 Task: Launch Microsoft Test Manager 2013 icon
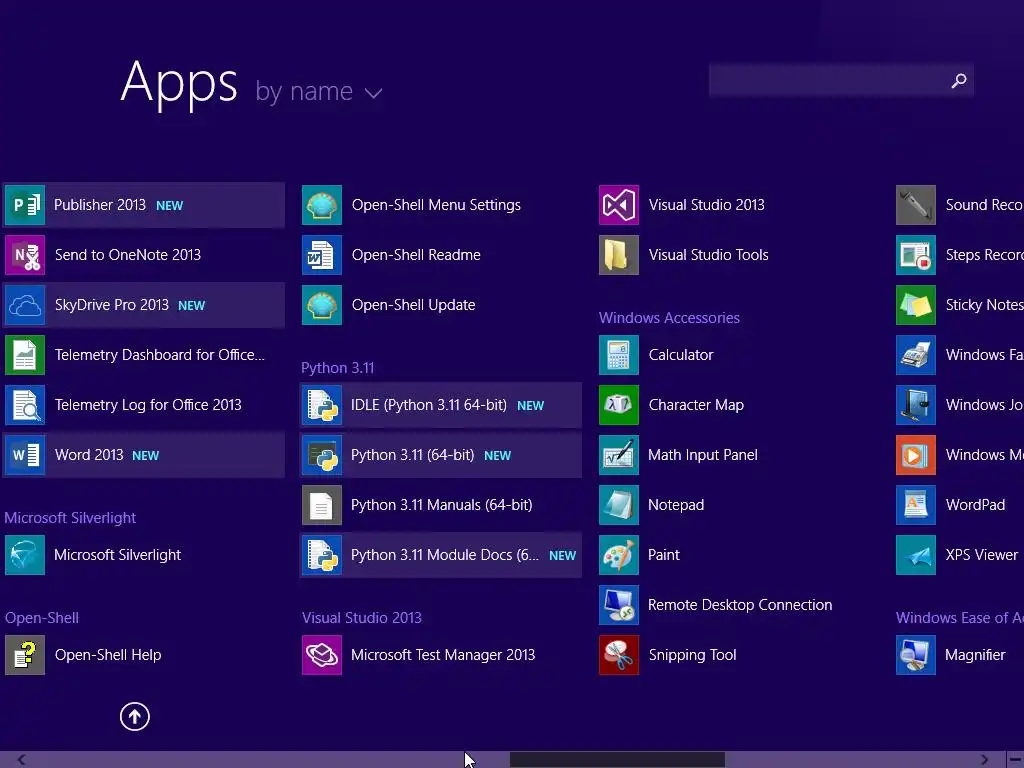(x=322, y=655)
